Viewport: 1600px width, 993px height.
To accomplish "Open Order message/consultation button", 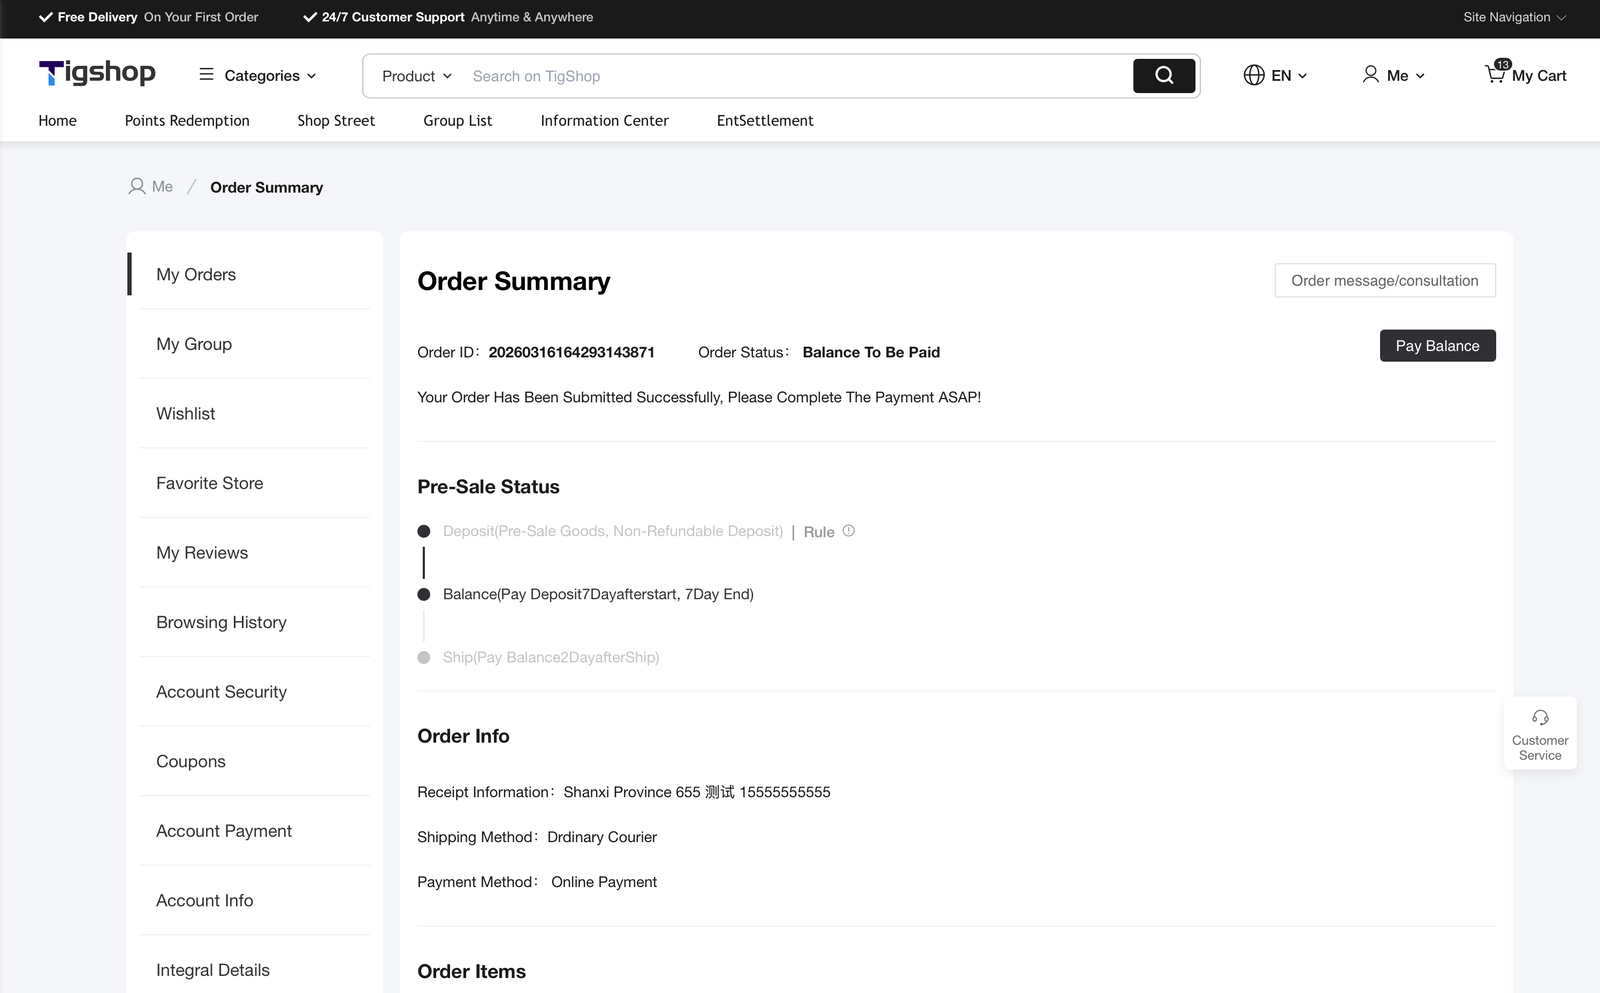I will click(1384, 281).
